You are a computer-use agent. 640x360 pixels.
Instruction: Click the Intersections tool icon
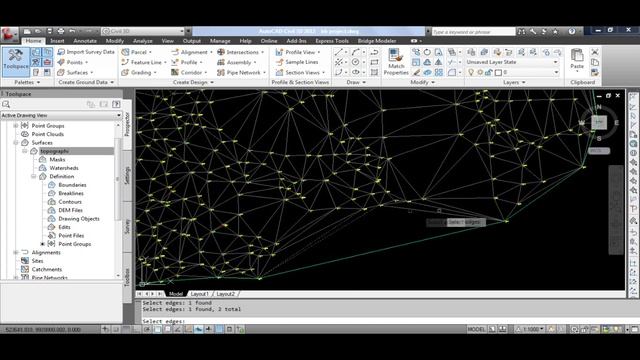[x=221, y=52]
